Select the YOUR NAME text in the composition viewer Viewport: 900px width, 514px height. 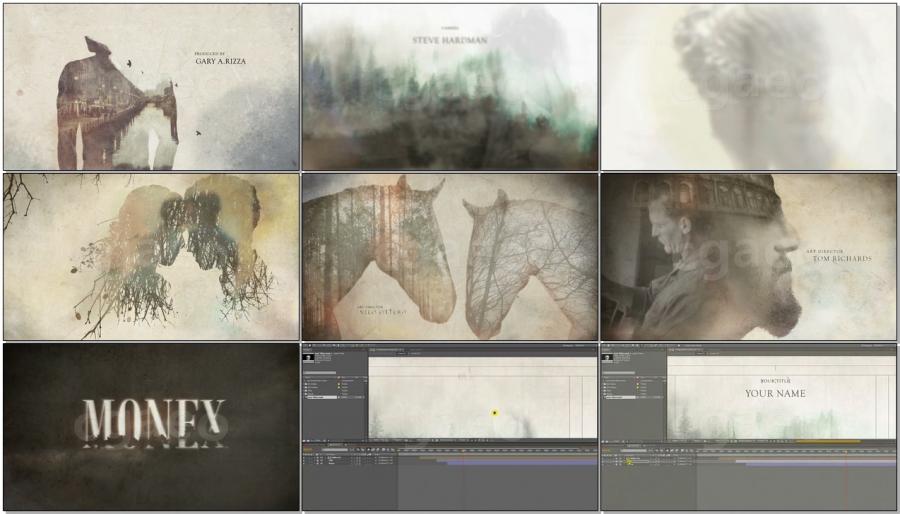coord(775,393)
